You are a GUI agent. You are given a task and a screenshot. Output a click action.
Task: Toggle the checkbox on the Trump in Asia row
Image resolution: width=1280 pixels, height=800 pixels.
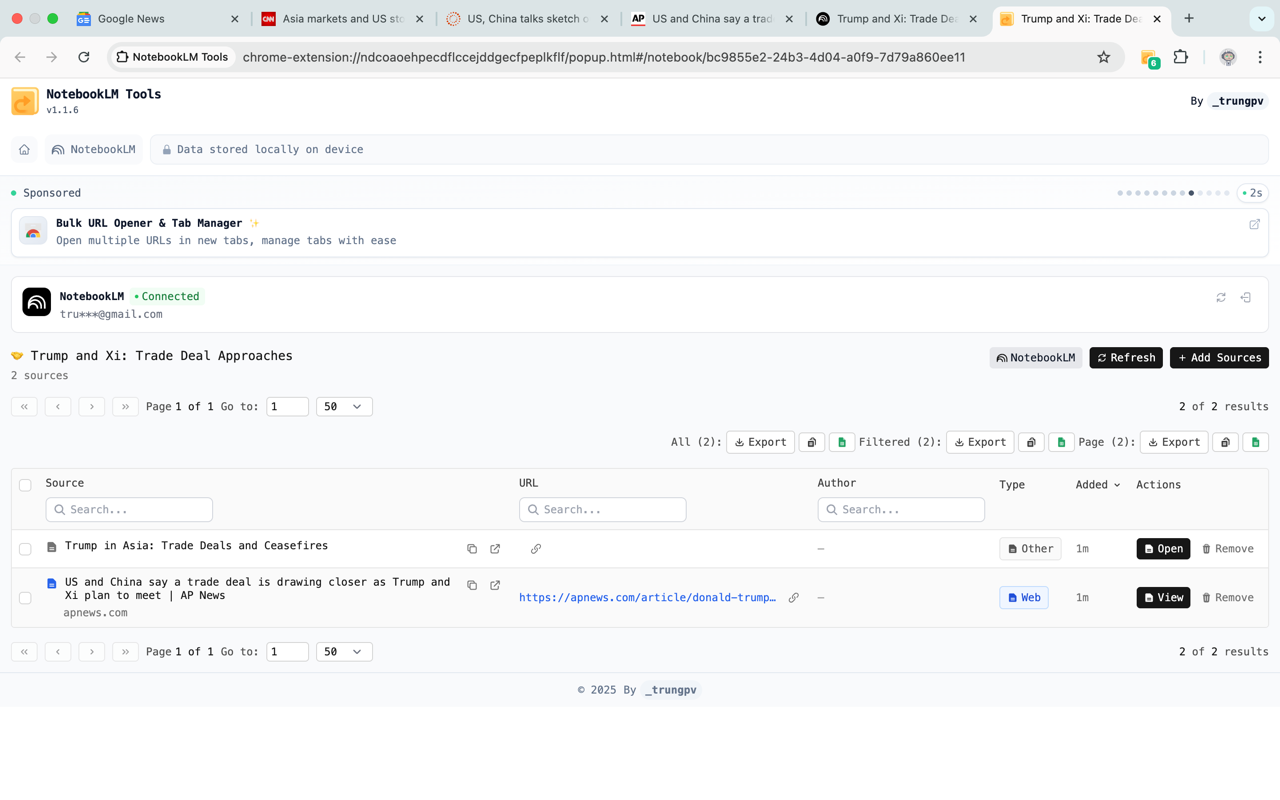pos(25,548)
